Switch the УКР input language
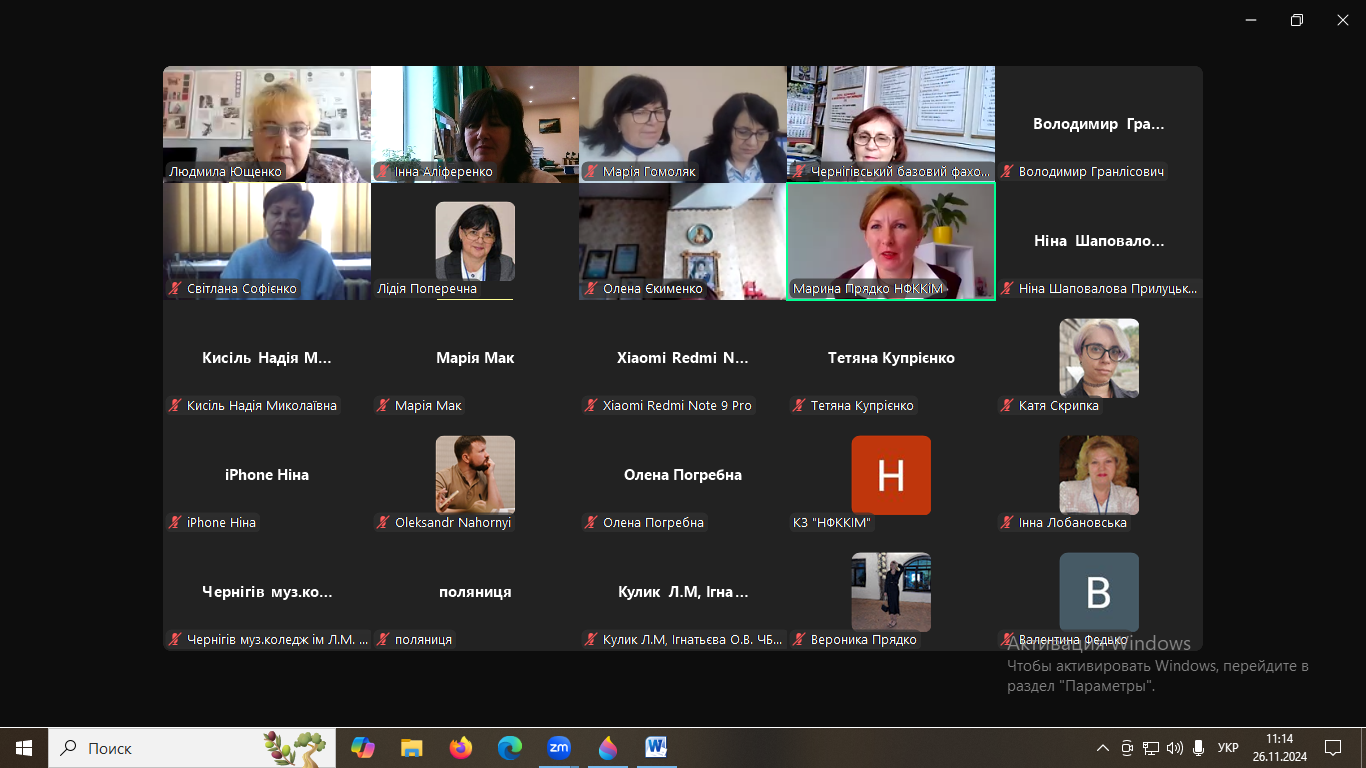Viewport: 1366px width, 768px height. coord(1228,747)
